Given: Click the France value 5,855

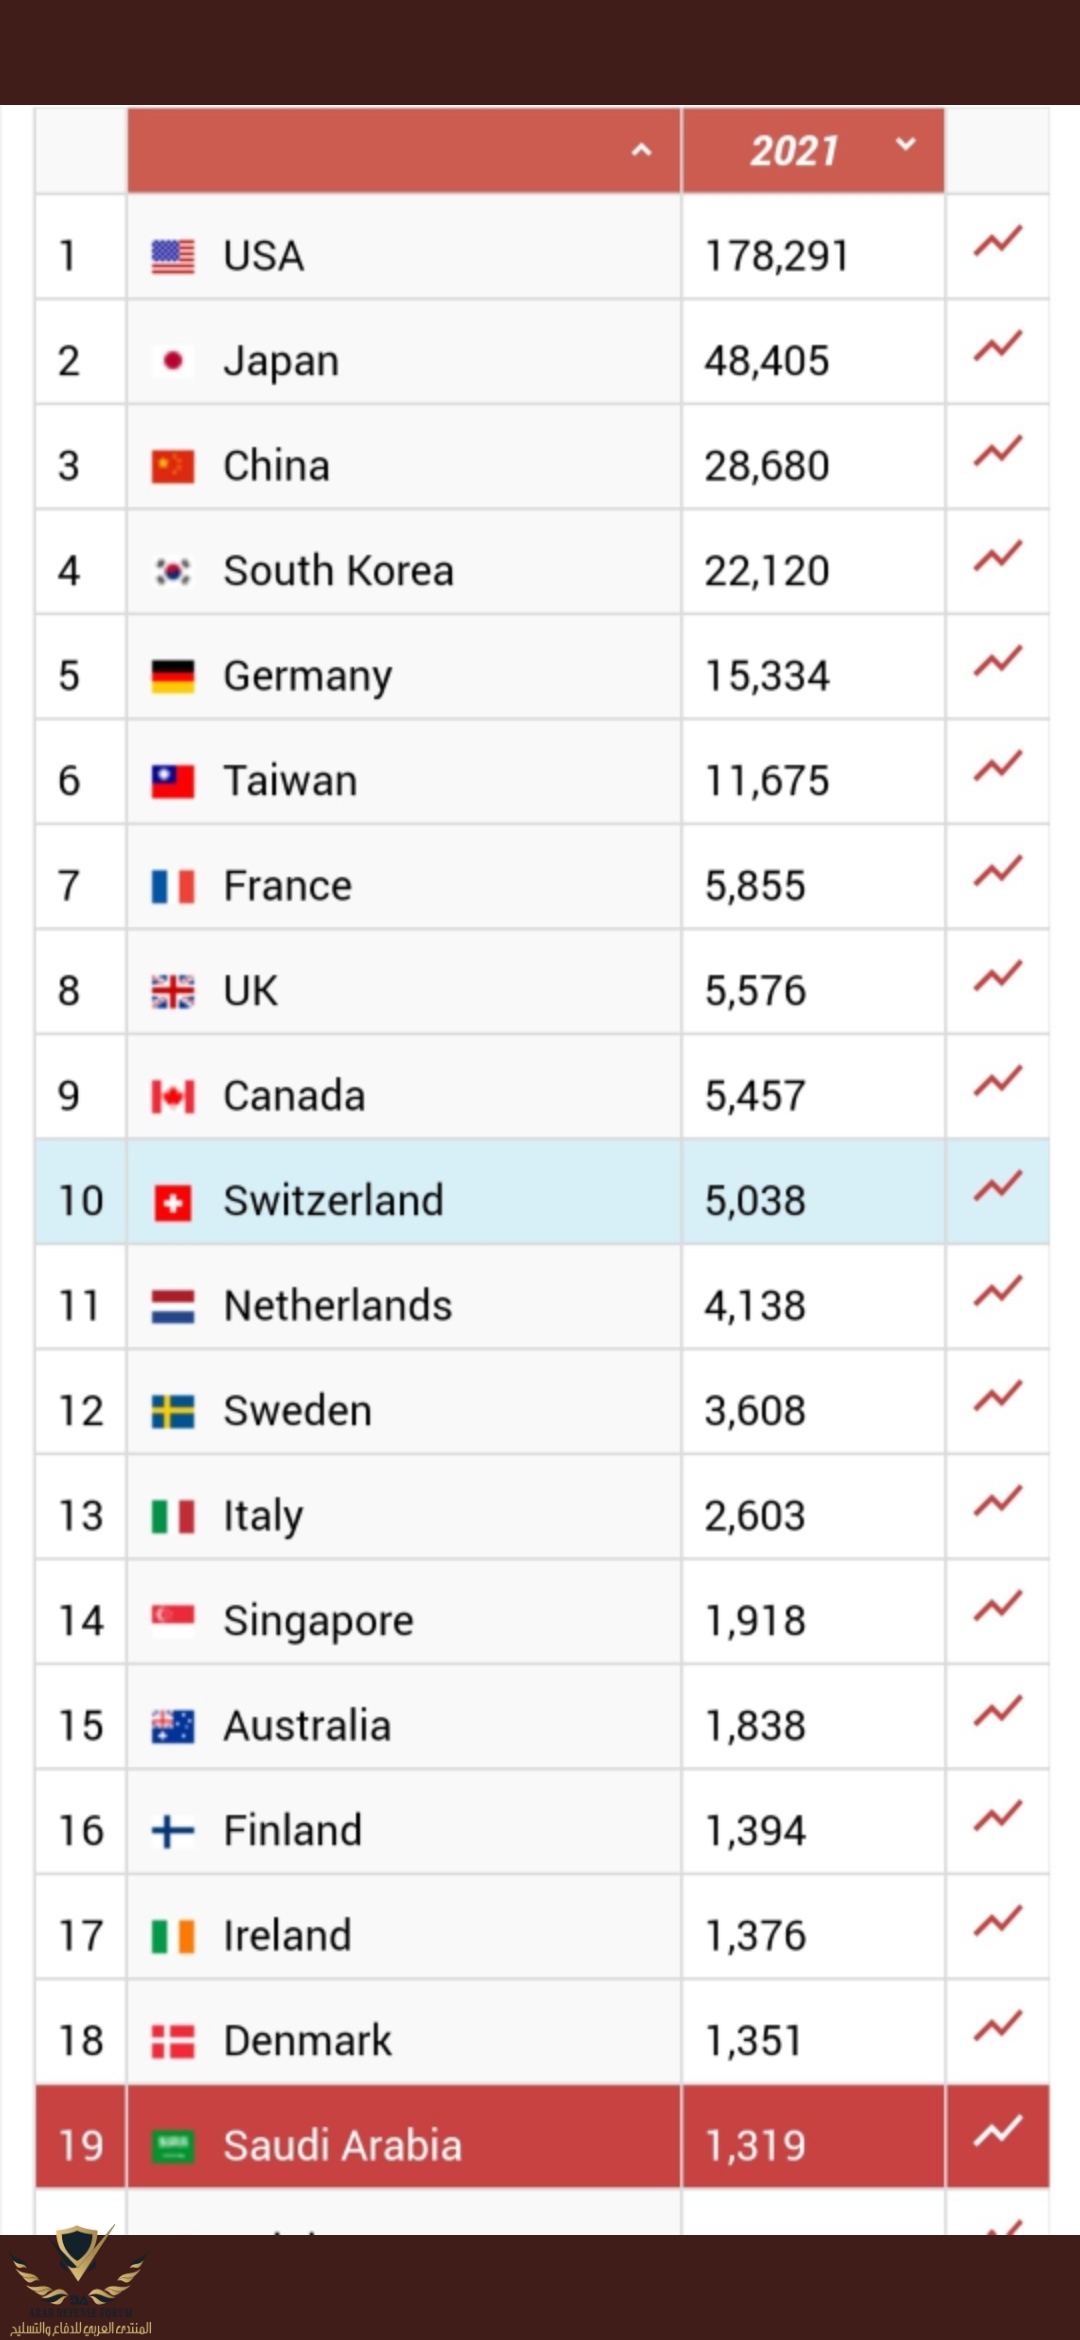Looking at the screenshot, I should [x=755, y=886].
